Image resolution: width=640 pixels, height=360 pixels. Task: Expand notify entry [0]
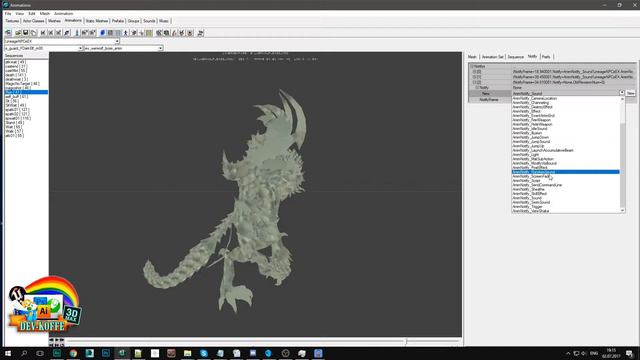pyautogui.click(x=474, y=71)
